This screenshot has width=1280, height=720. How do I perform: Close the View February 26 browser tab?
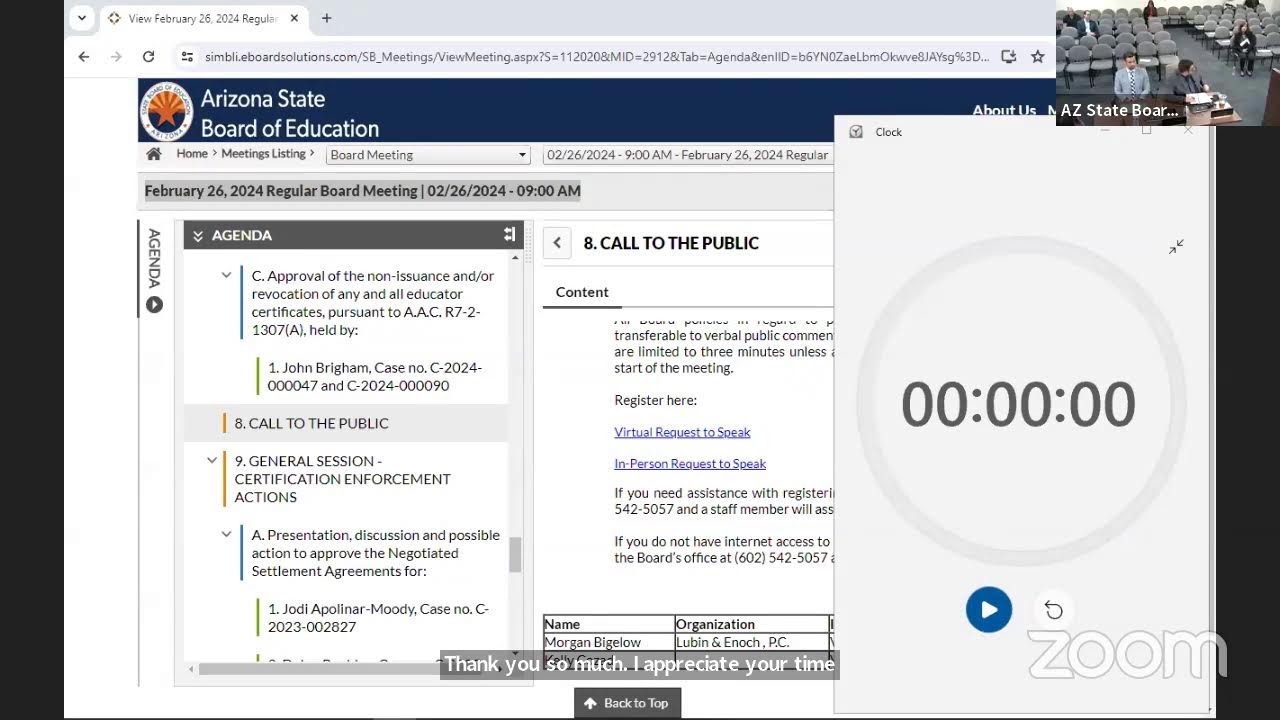tap(294, 18)
